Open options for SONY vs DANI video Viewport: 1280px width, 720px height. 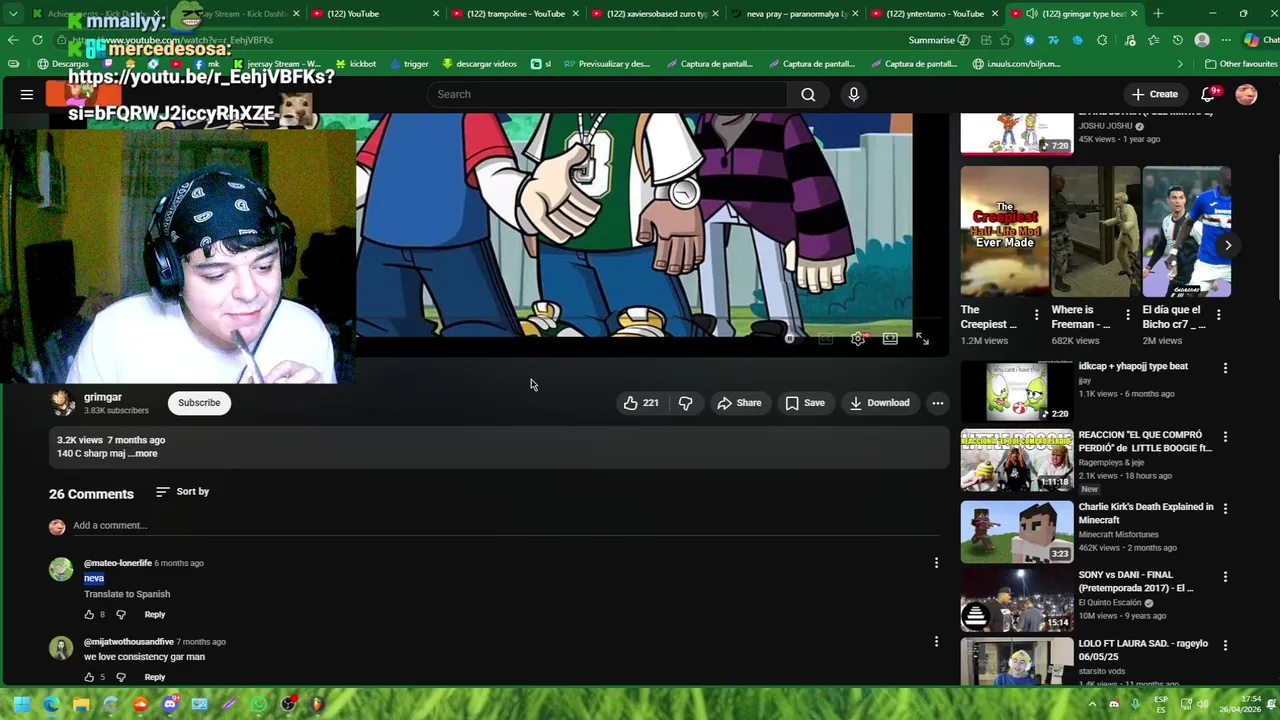pyautogui.click(x=1225, y=577)
